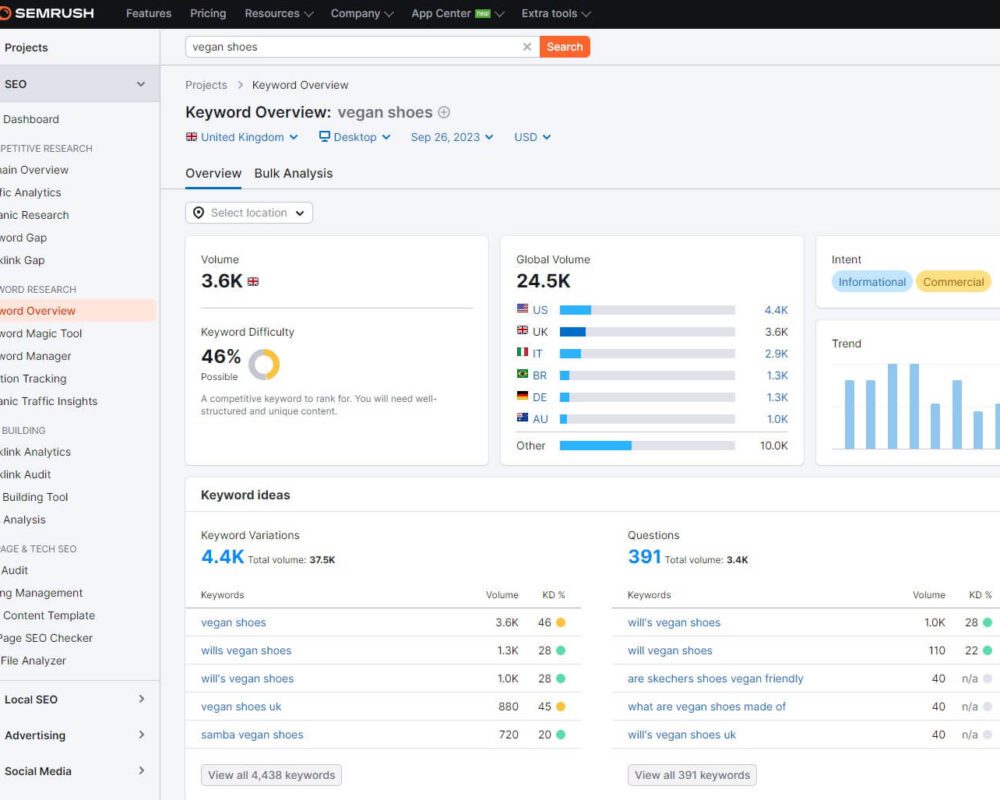Image resolution: width=1000 pixels, height=800 pixels.
Task: Open the Desktop device dropdown
Action: click(355, 137)
